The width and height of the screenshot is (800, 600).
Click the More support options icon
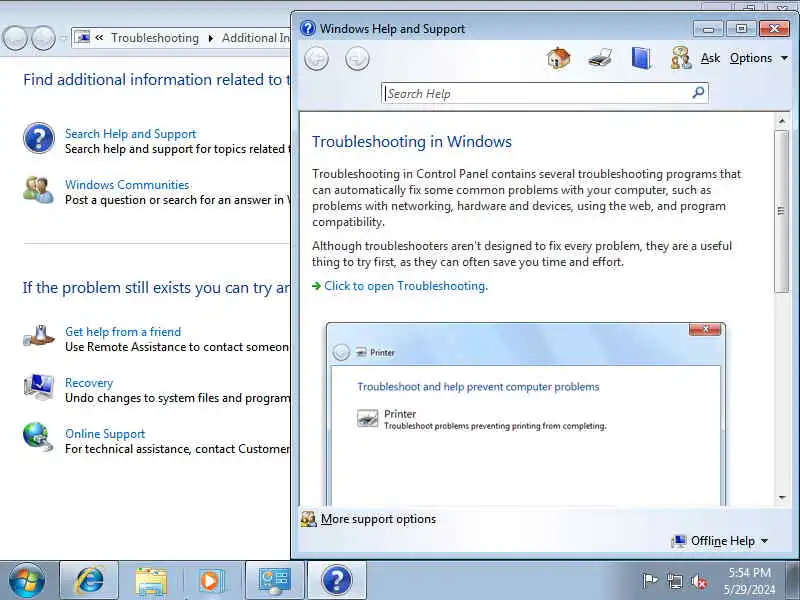point(308,519)
